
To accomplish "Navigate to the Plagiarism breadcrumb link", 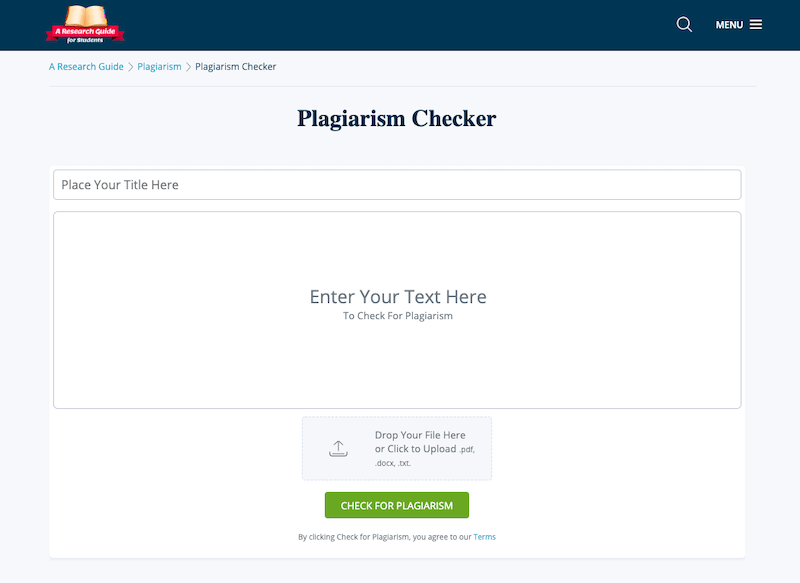I will pos(159,67).
